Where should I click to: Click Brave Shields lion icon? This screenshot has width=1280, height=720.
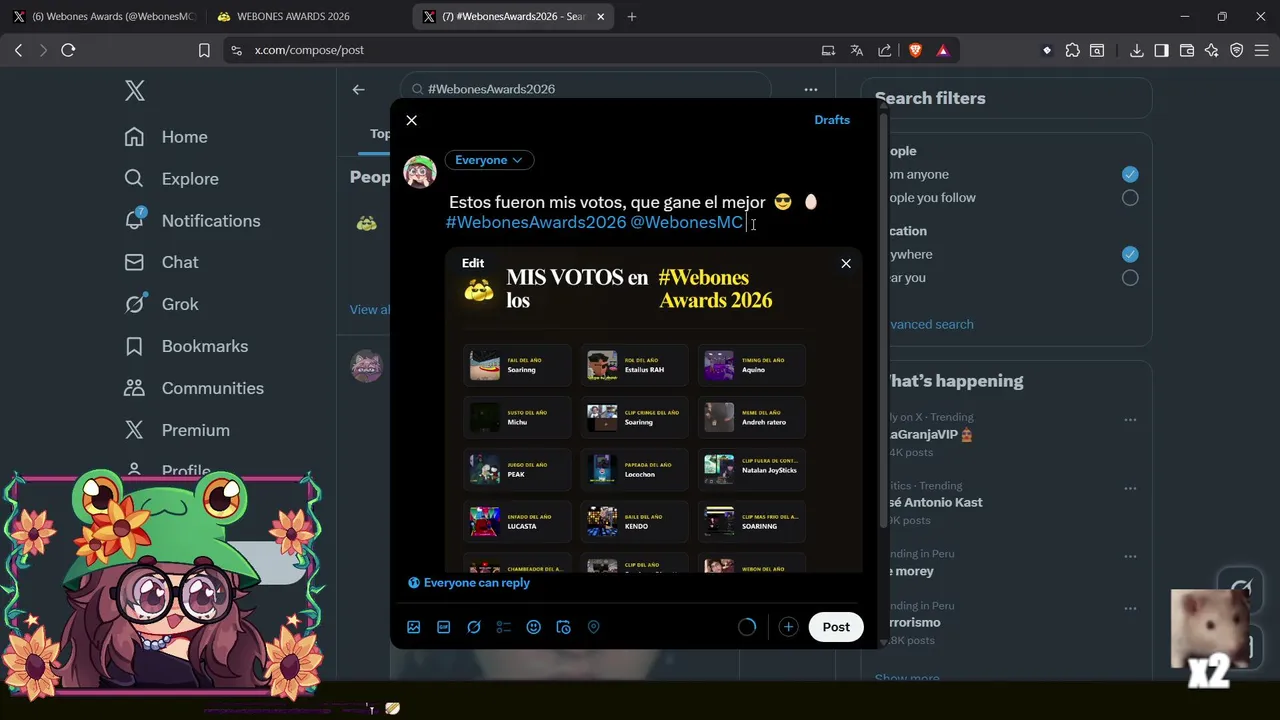[x=915, y=50]
